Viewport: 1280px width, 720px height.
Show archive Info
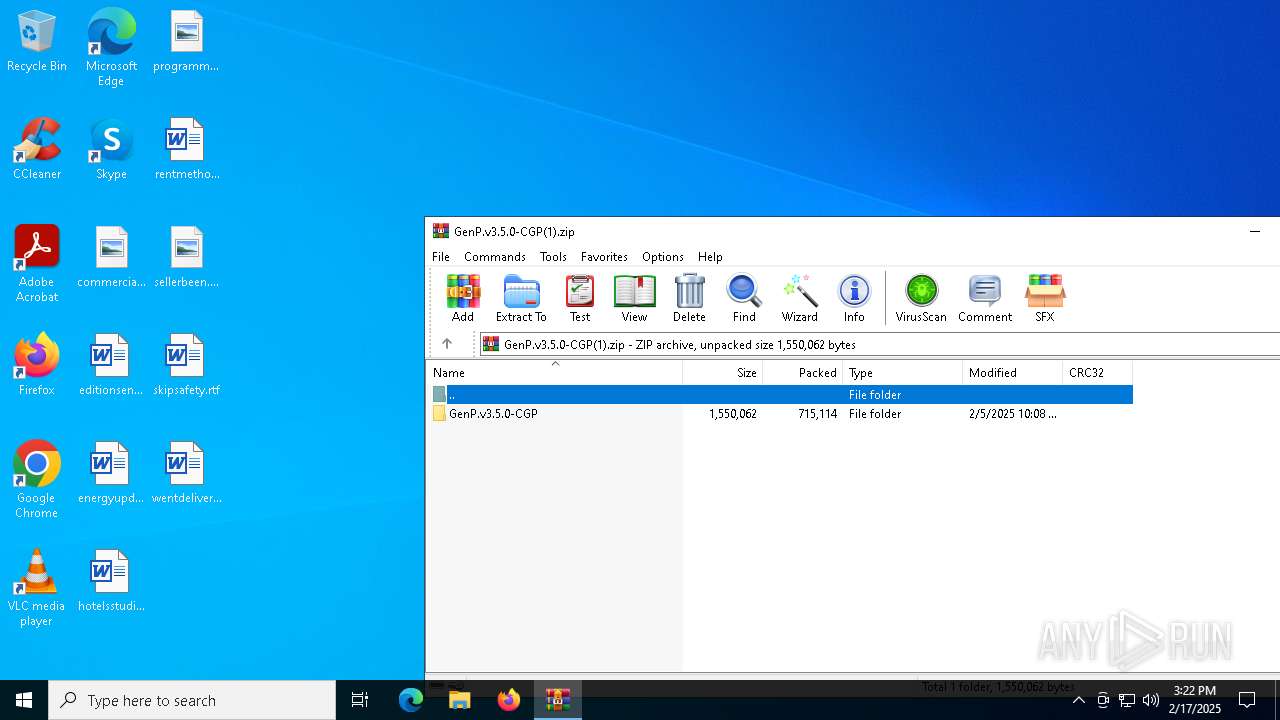(854, 298)
